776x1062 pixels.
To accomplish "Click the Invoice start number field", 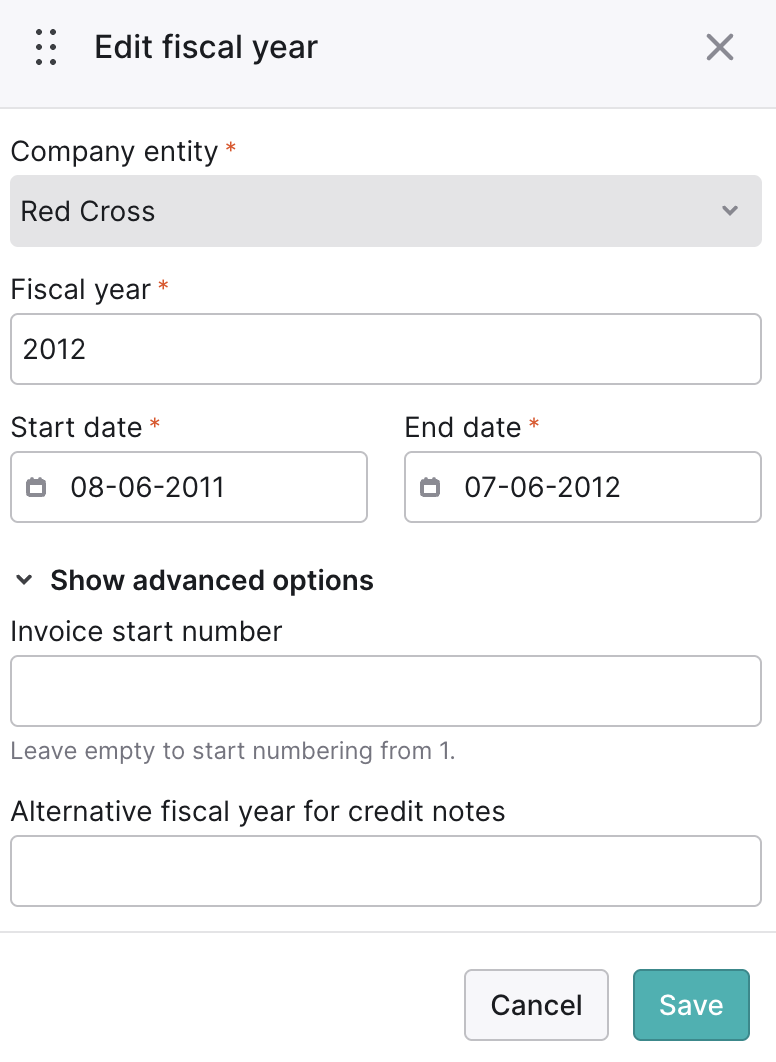I will pyautogui.click(x=386, y=691).
